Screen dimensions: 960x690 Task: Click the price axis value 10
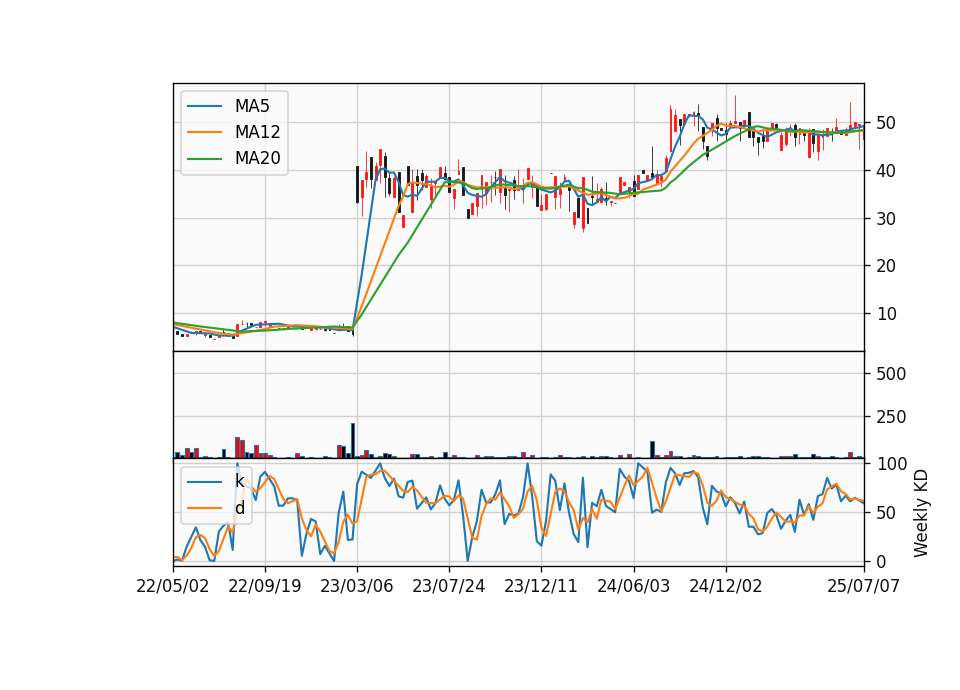[x=886, y=313]
